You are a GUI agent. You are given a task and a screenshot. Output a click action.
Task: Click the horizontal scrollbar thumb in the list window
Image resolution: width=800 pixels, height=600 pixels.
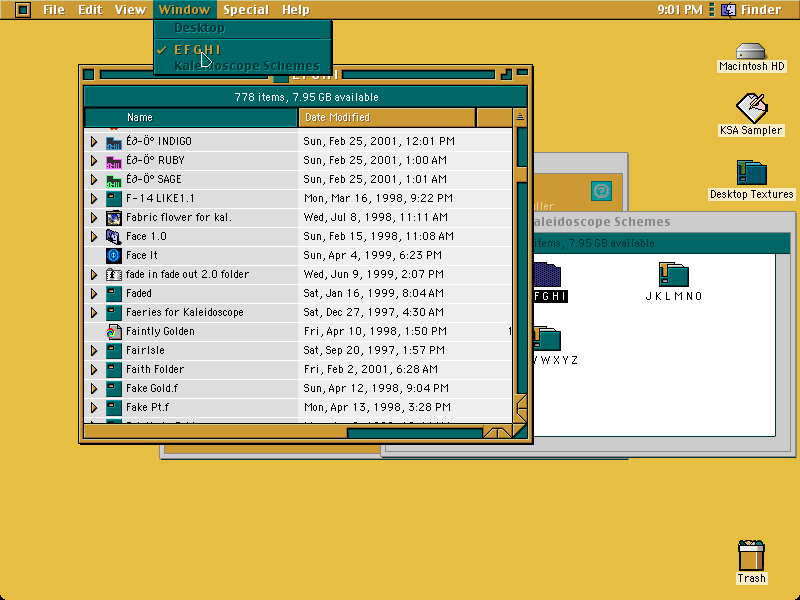click(x=215, y=433)
